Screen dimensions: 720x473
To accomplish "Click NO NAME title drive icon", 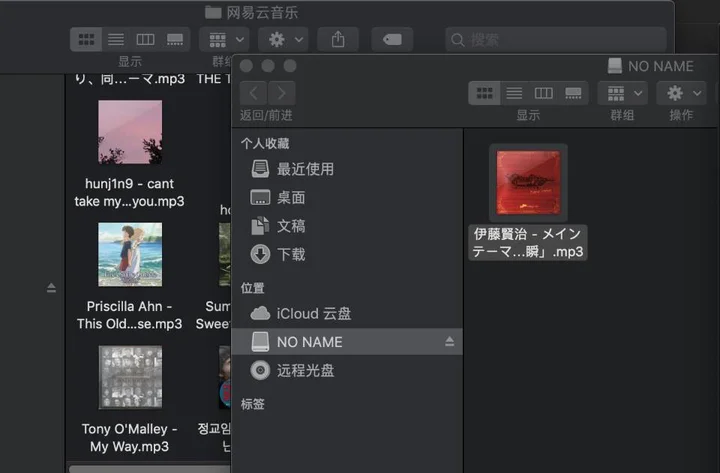I will click(x=614, y=66).
